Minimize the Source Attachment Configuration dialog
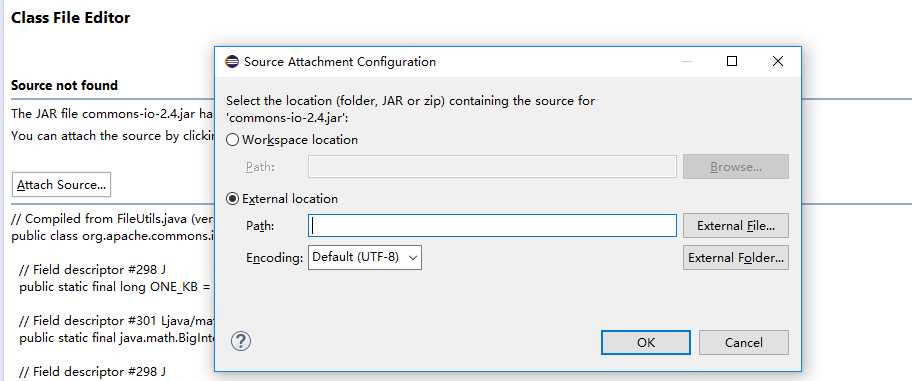The width and height of the screenshot is (912, 381). coord(686,61)
